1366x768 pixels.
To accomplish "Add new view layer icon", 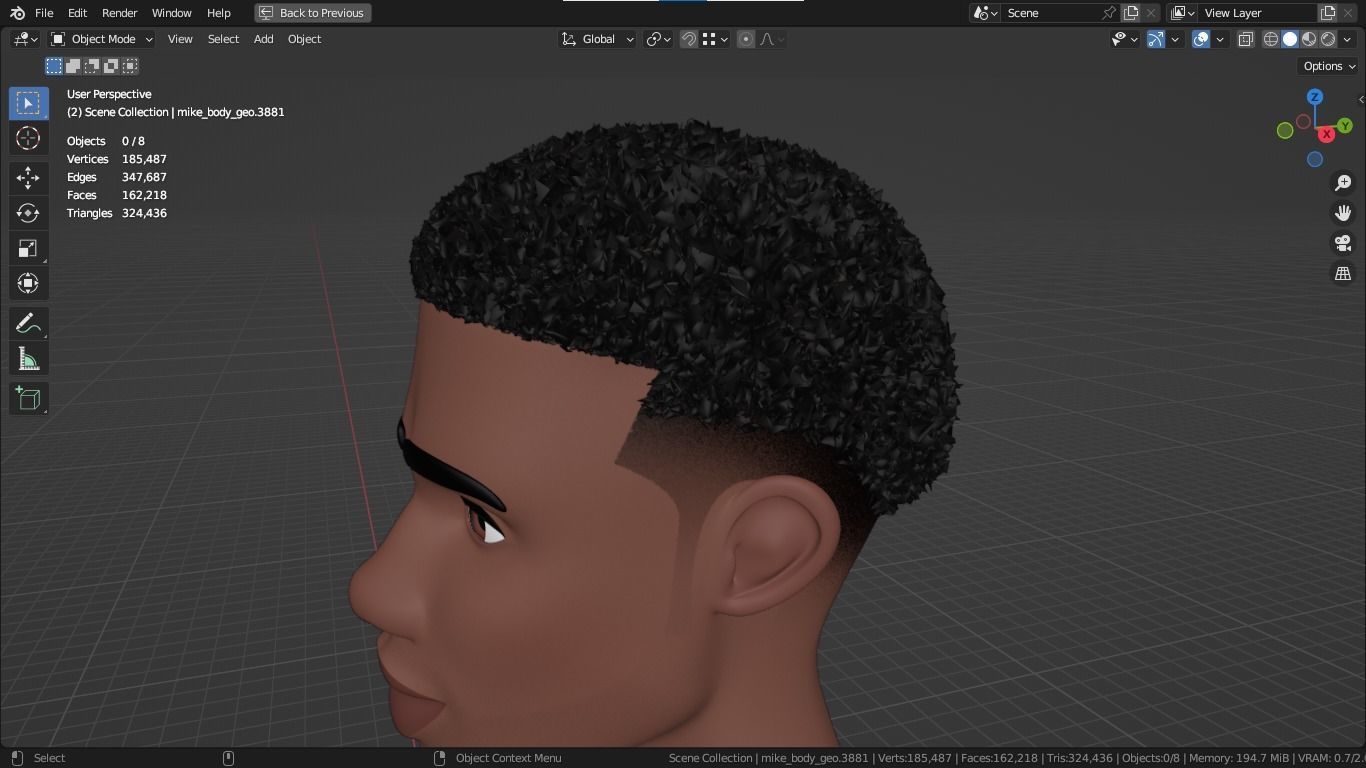I will tap(1328, 13).
